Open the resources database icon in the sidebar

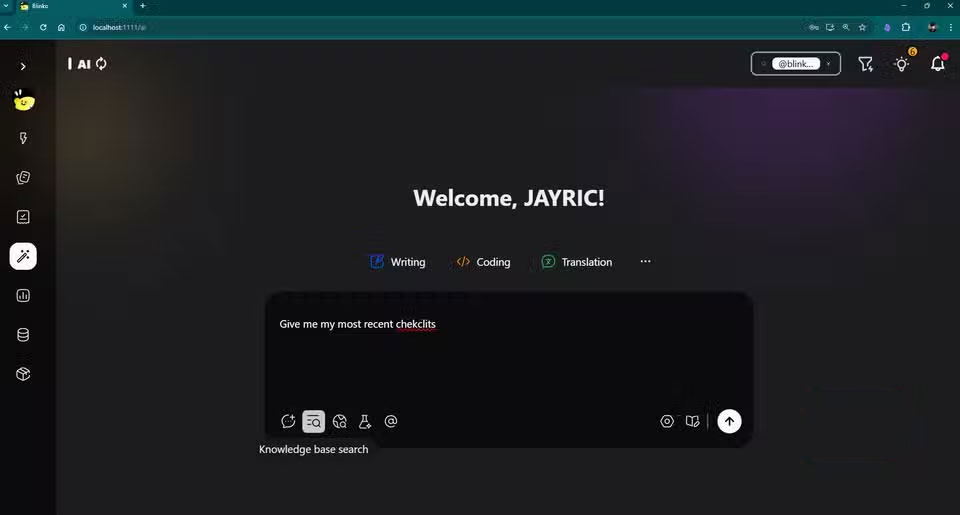[x=23, y=335]
